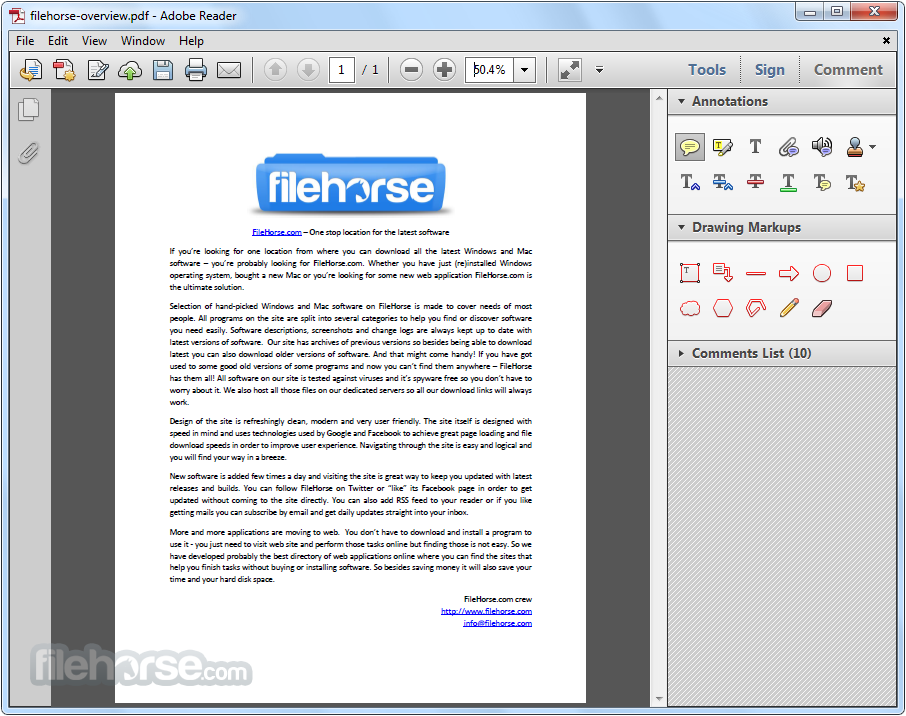The image size is (906, 716).
Task: Collapse the Drawing Markups section
Action: [682, 228]
